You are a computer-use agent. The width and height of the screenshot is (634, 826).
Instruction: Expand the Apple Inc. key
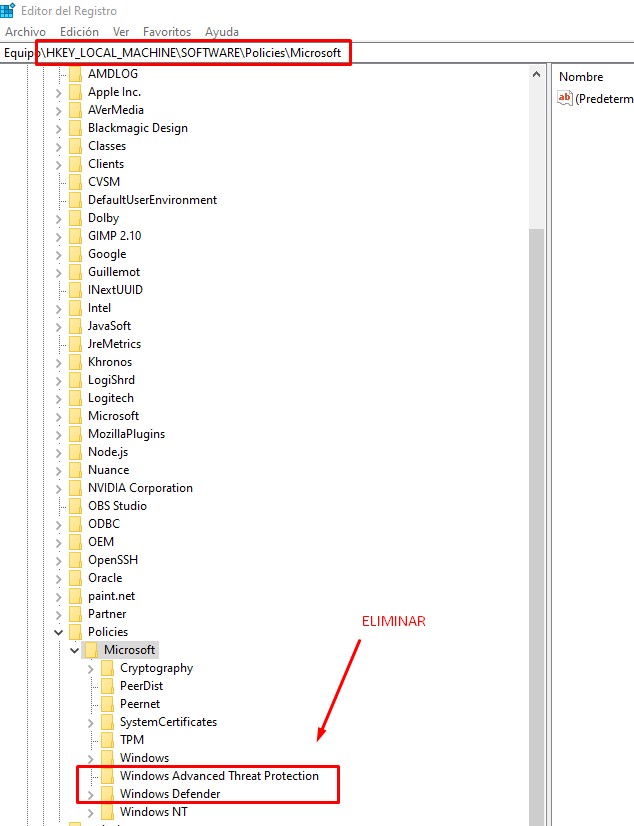(59, 92)
